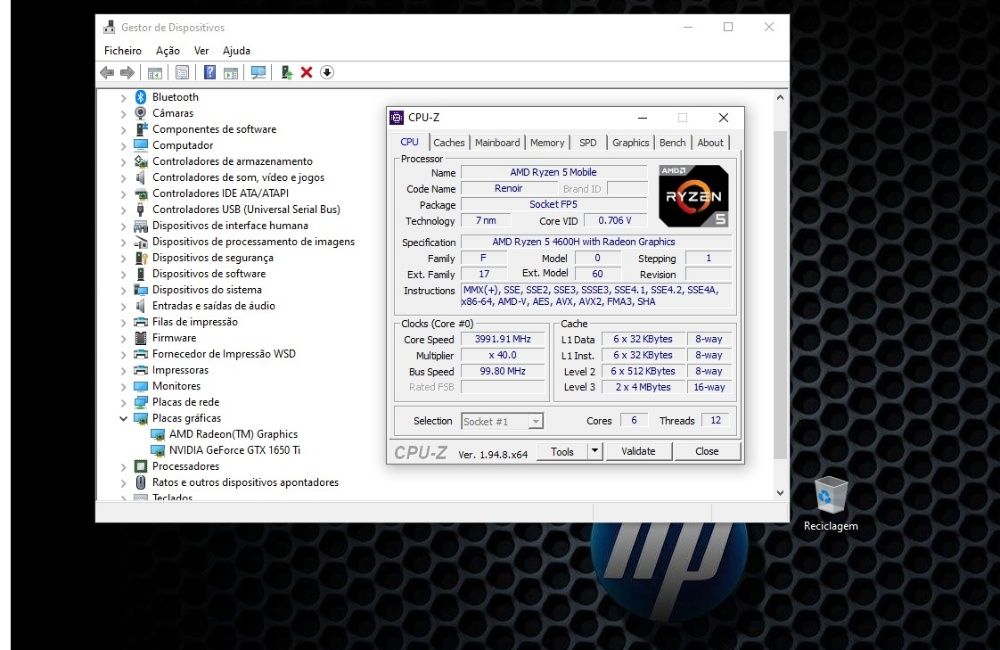Click the Device Manager vertical scrollbar thumb
Viewport: 1000px width, 650px height.
click(781, 295)
